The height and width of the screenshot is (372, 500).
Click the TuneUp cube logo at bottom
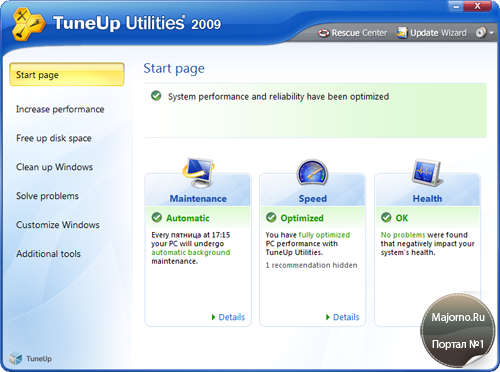click(x=15, y=358)
